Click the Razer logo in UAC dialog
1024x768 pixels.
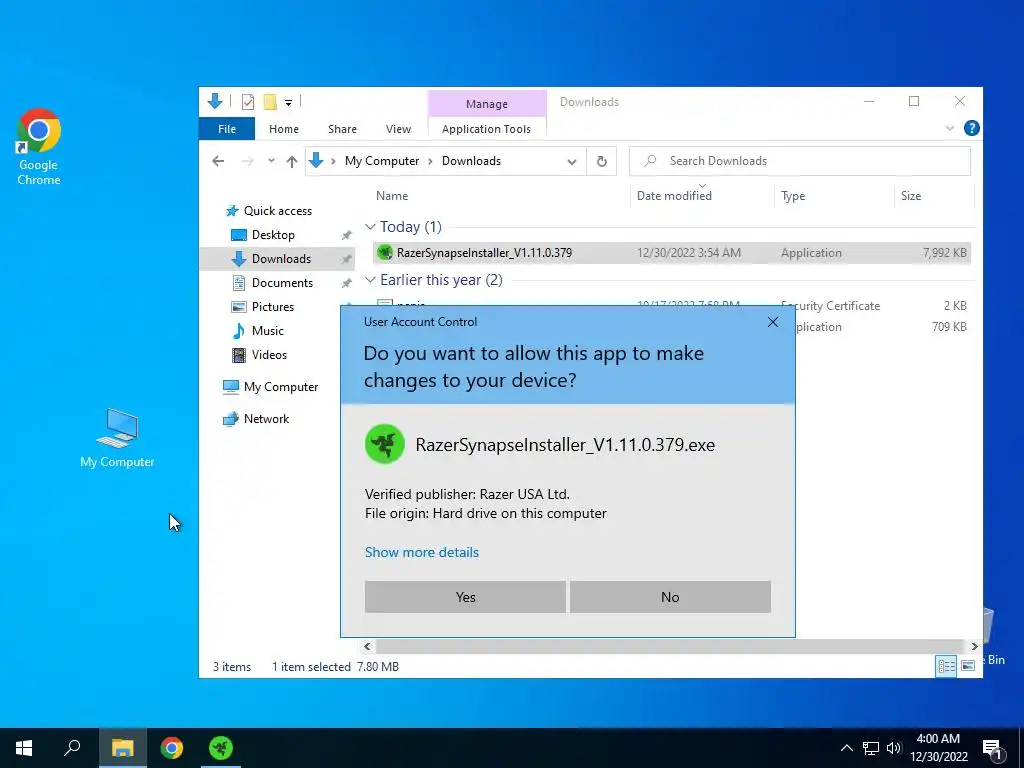coord(385,444)
